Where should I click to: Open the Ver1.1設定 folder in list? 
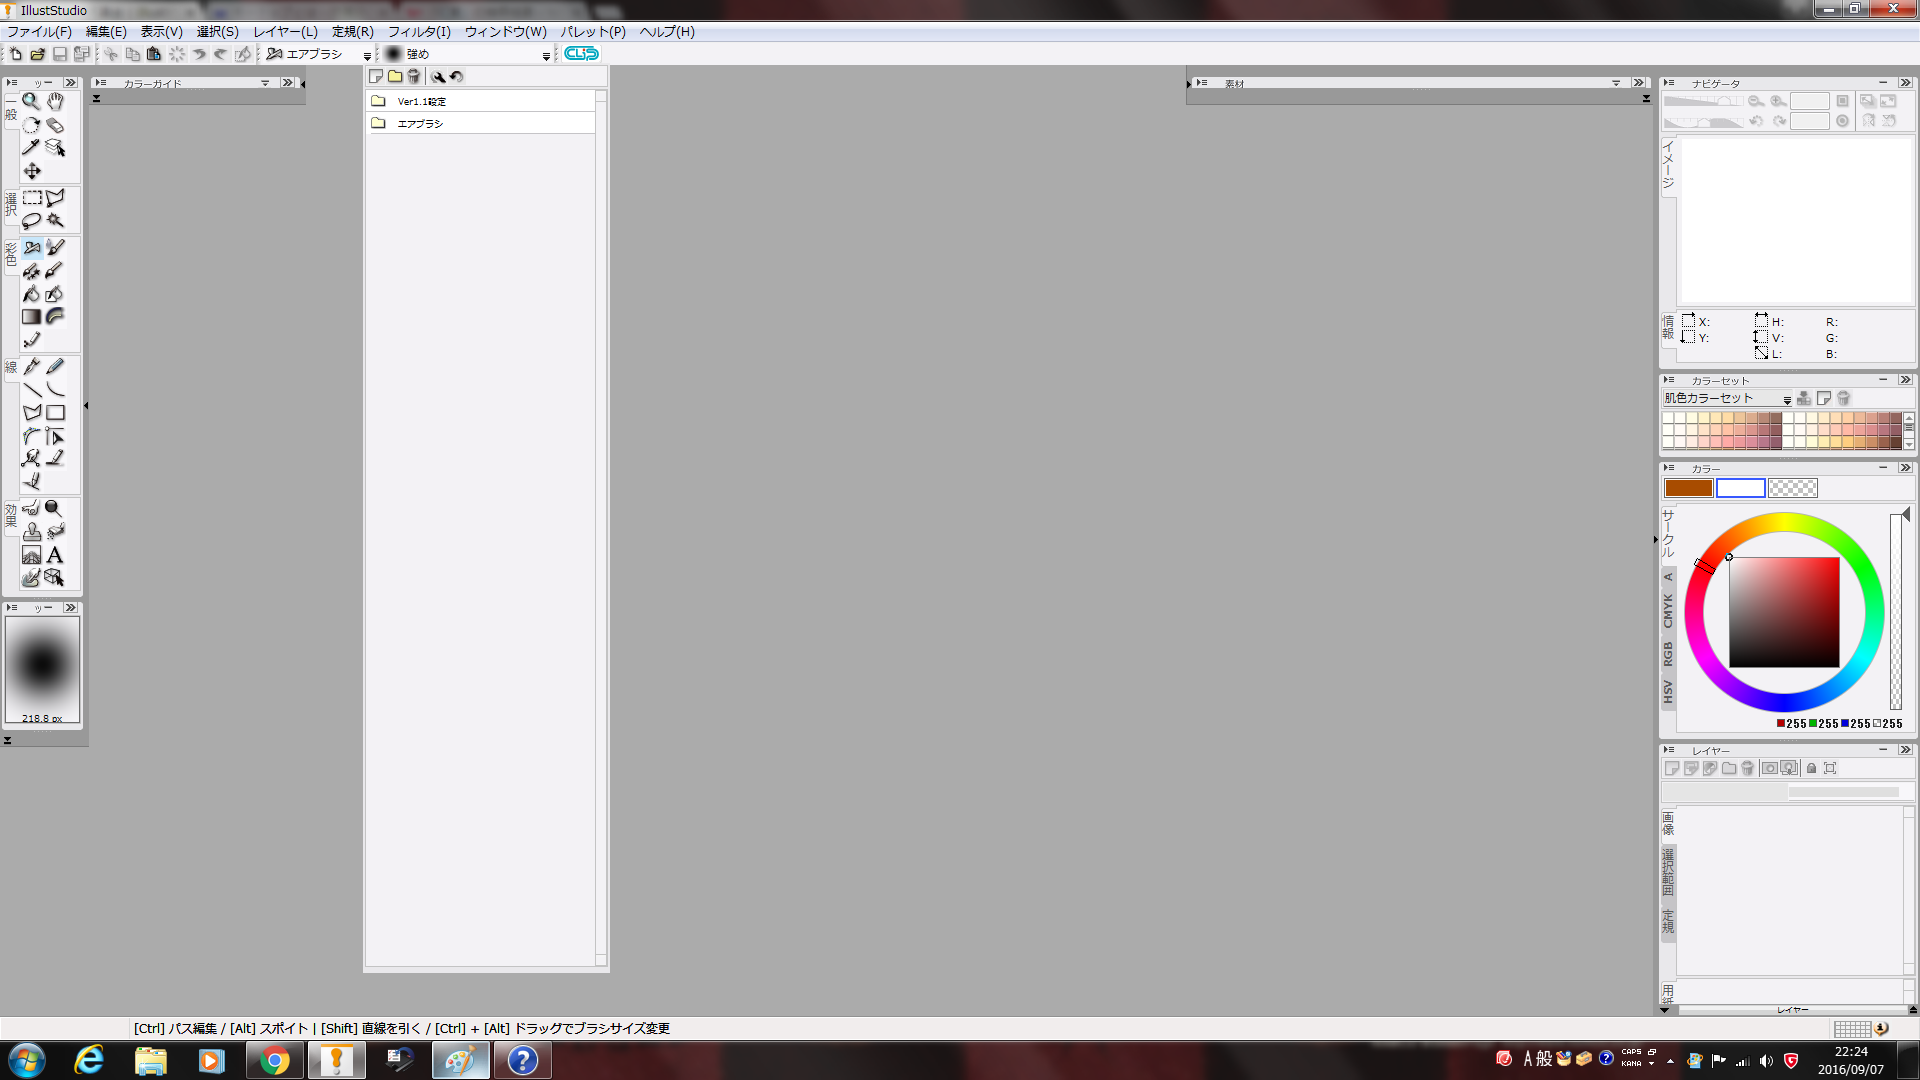(421, 101)
